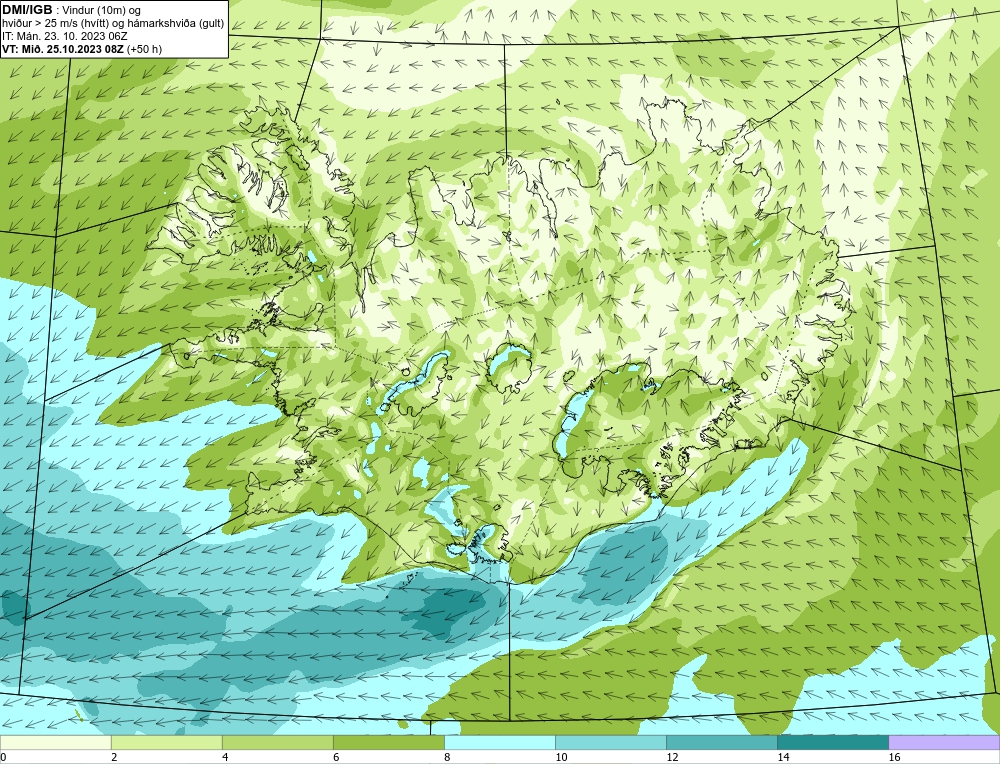Screen dimensions: 1000x764
Task: Click the 14–16 m/s dark teal swatch
Action: pyautogui.click(x=832, y=742)
